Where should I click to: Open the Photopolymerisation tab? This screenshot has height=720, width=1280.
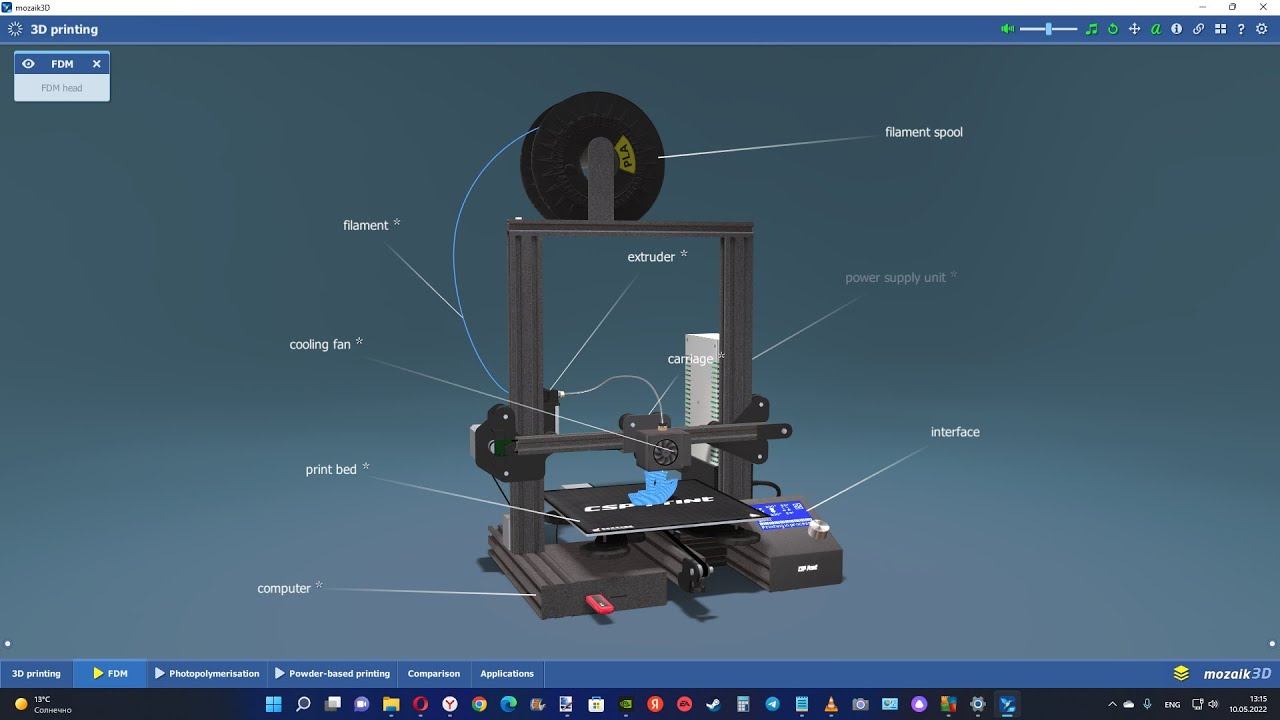[x=207, y=673]
